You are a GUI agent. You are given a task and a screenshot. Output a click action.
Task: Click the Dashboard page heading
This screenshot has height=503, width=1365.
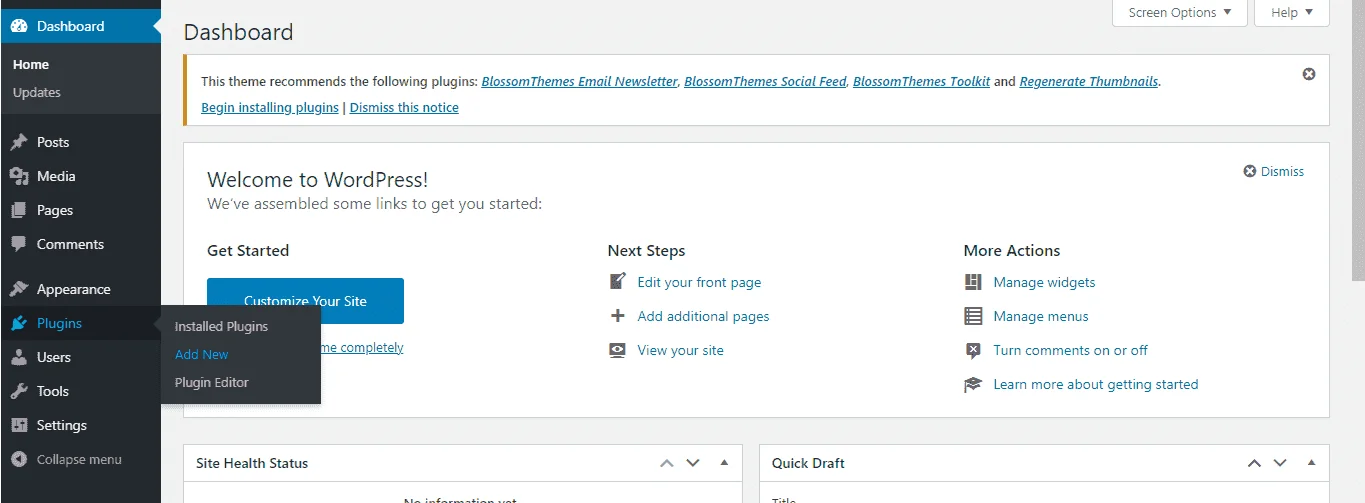click(239, 32)
